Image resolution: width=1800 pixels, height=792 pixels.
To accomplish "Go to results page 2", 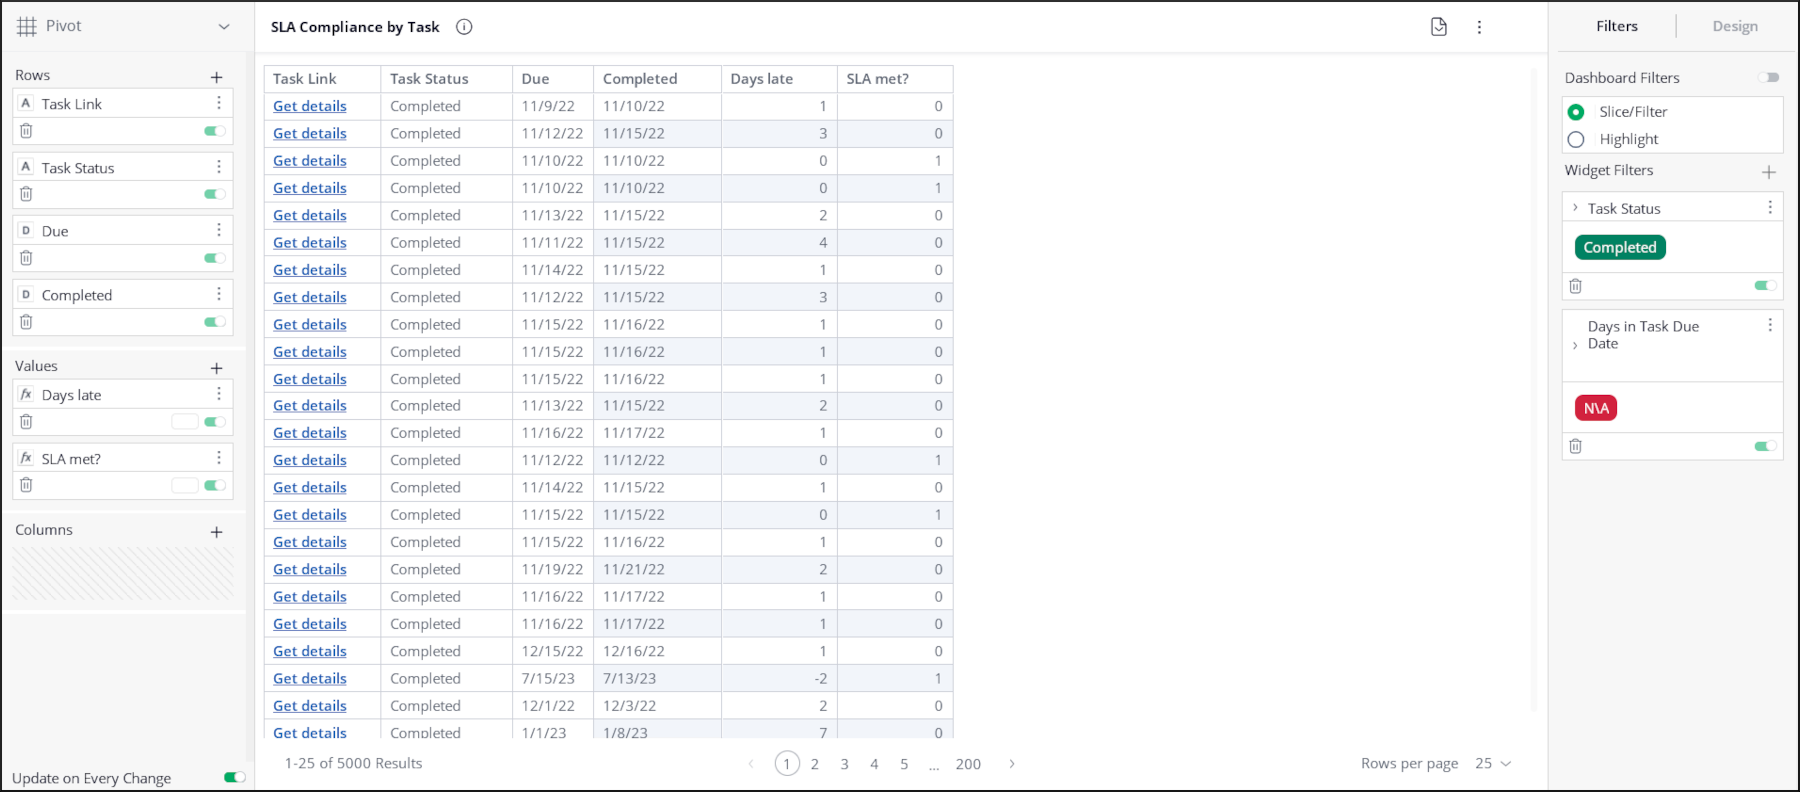I will pos(815,764).
